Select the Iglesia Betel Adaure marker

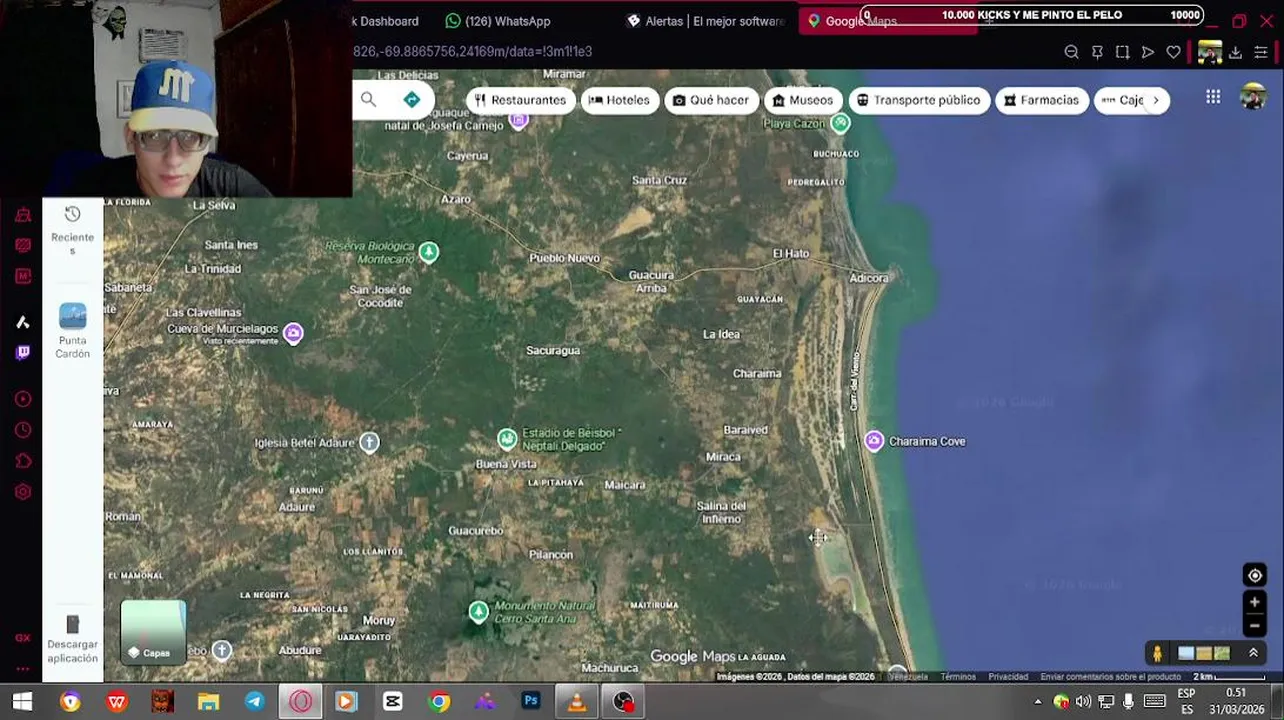[369, 442]
